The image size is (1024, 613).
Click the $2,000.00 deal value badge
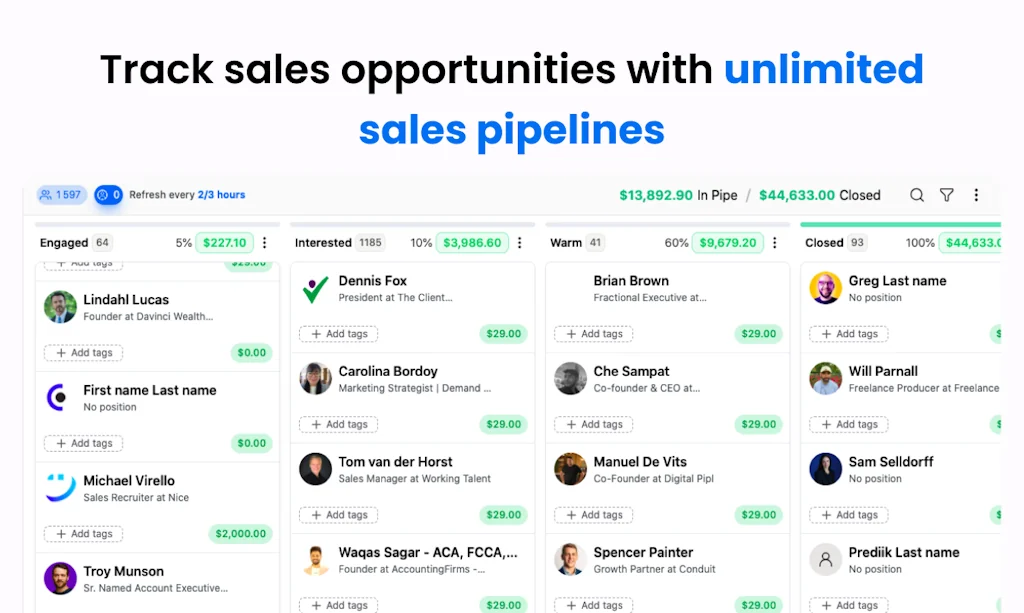coord(241,534)
